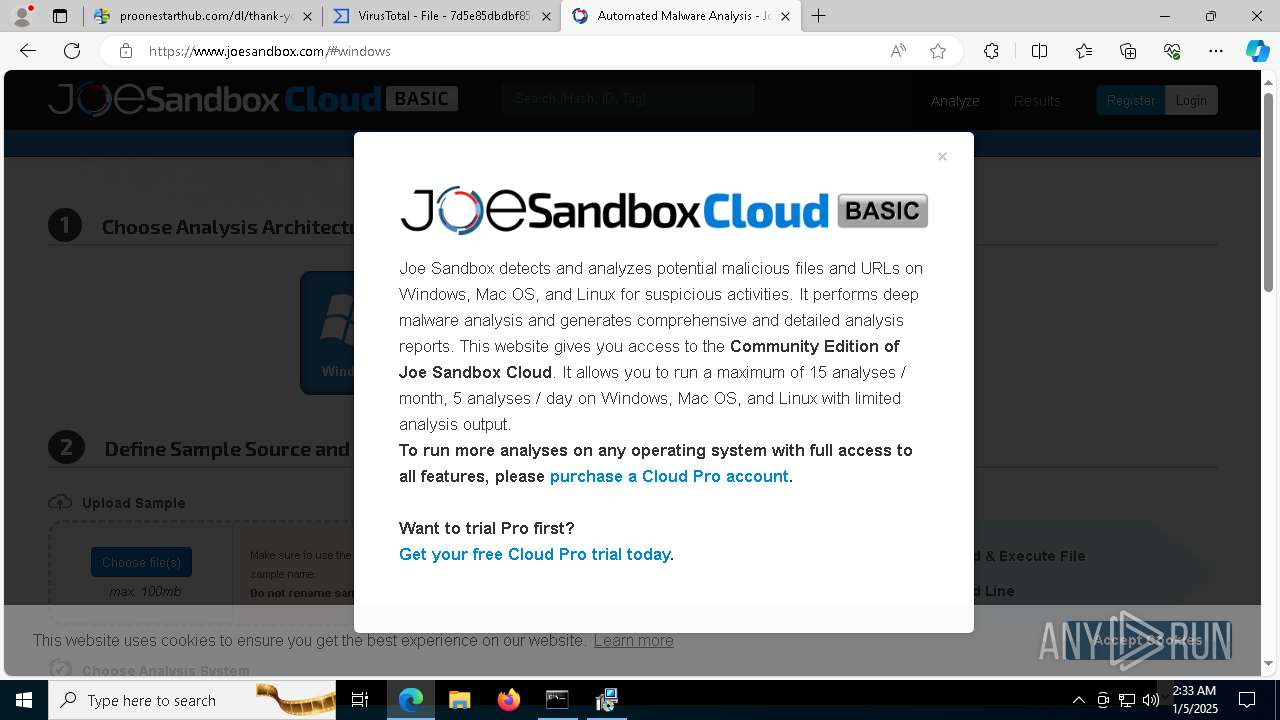Open the Analyze menu item
1280x720 pixels.
(955, 101)
